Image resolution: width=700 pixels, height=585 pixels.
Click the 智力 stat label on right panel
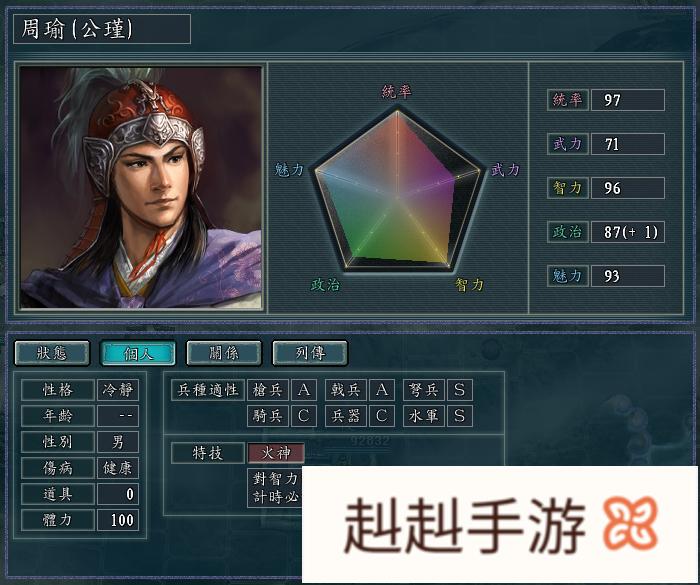(x=567, y=188)
